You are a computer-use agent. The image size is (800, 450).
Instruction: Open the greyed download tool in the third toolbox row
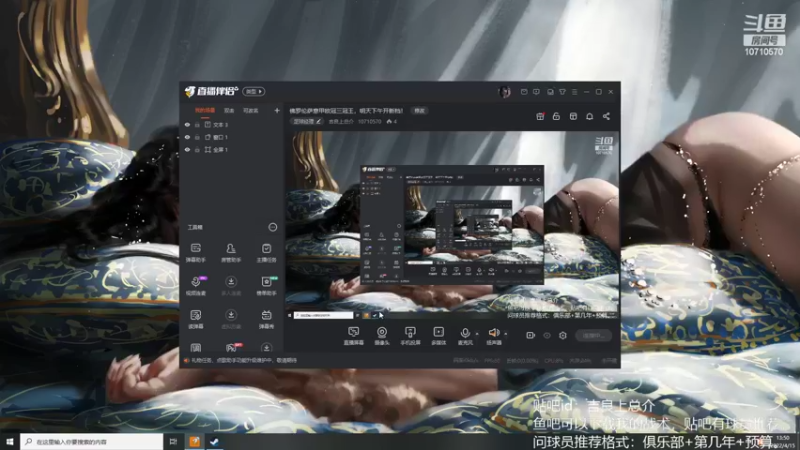[231, 319]
